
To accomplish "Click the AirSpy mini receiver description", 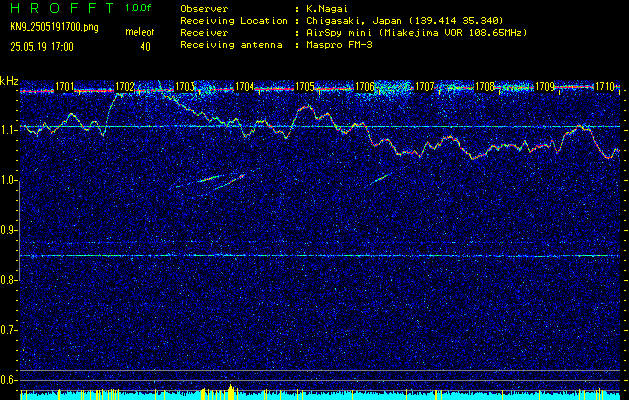I will point(417,33).
